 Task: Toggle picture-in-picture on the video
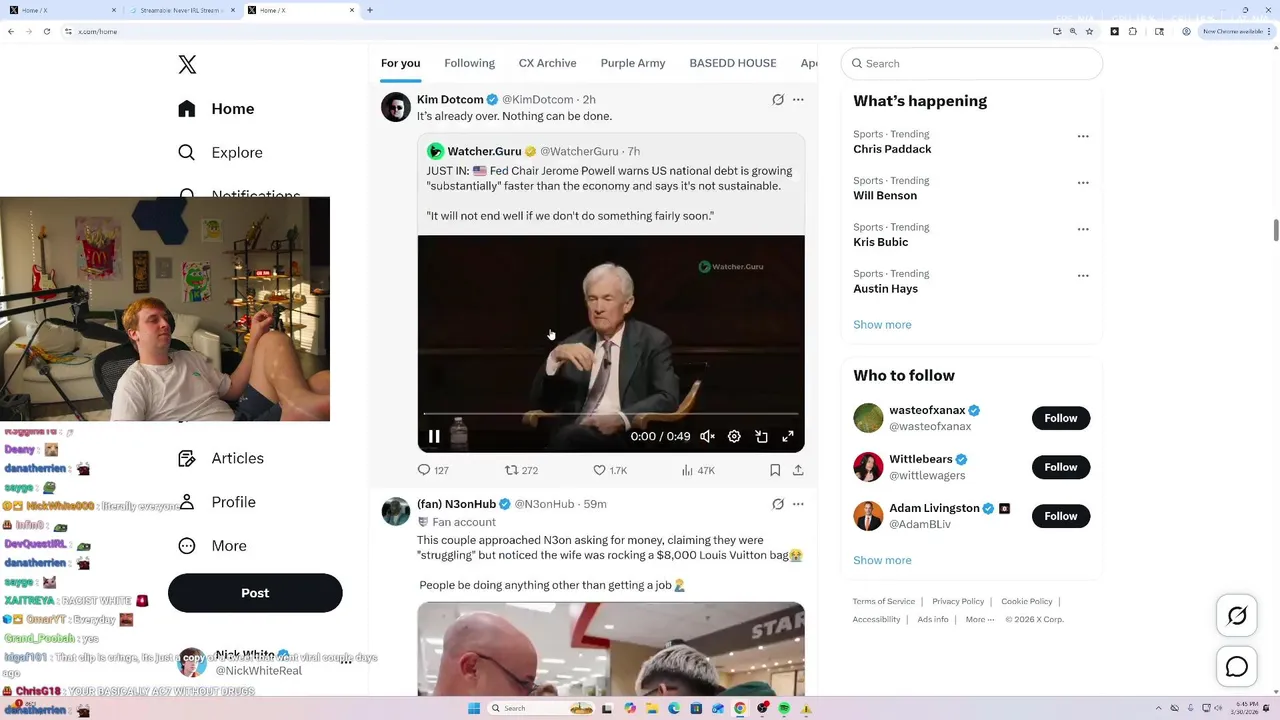[x=761, y=436]
